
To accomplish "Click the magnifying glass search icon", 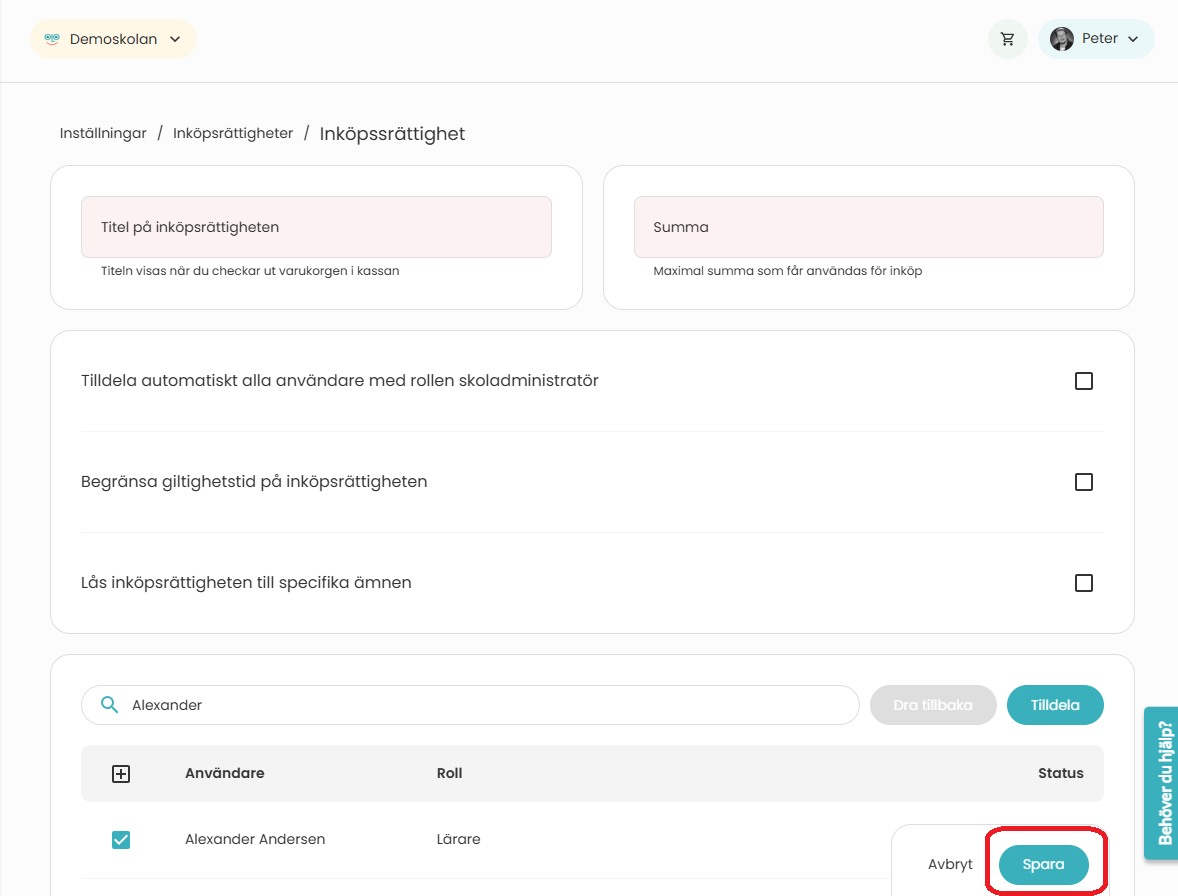I will 110,704.
